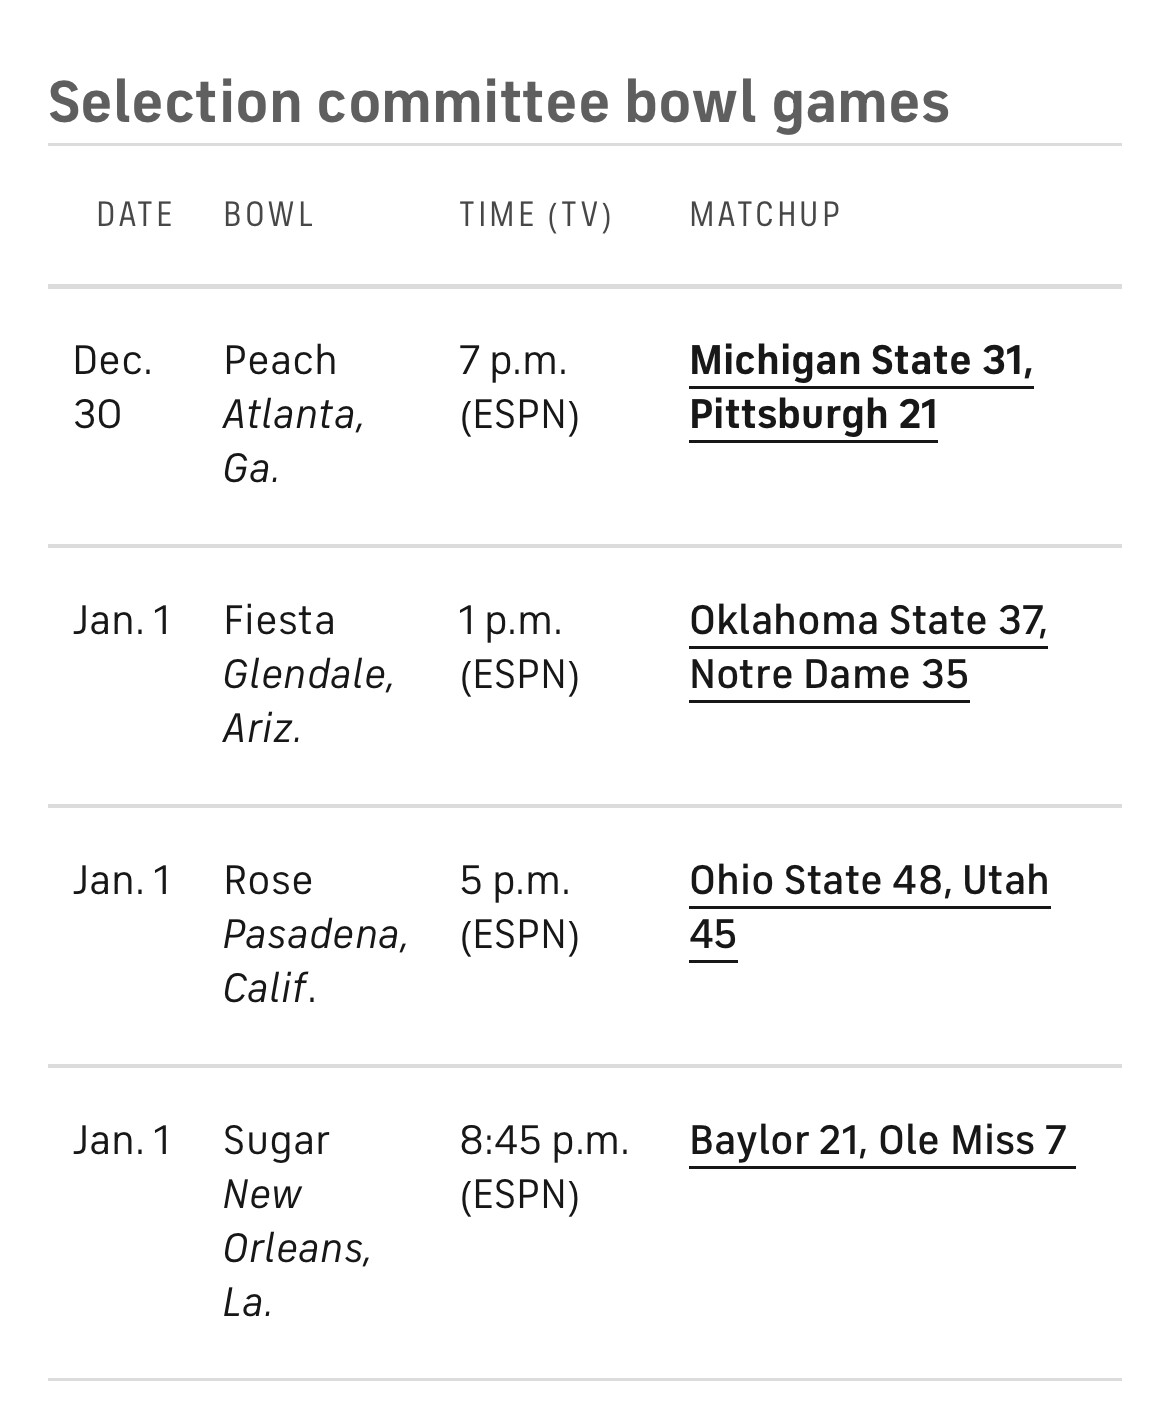Click the Rose bowl name

[x=268, y=880]
